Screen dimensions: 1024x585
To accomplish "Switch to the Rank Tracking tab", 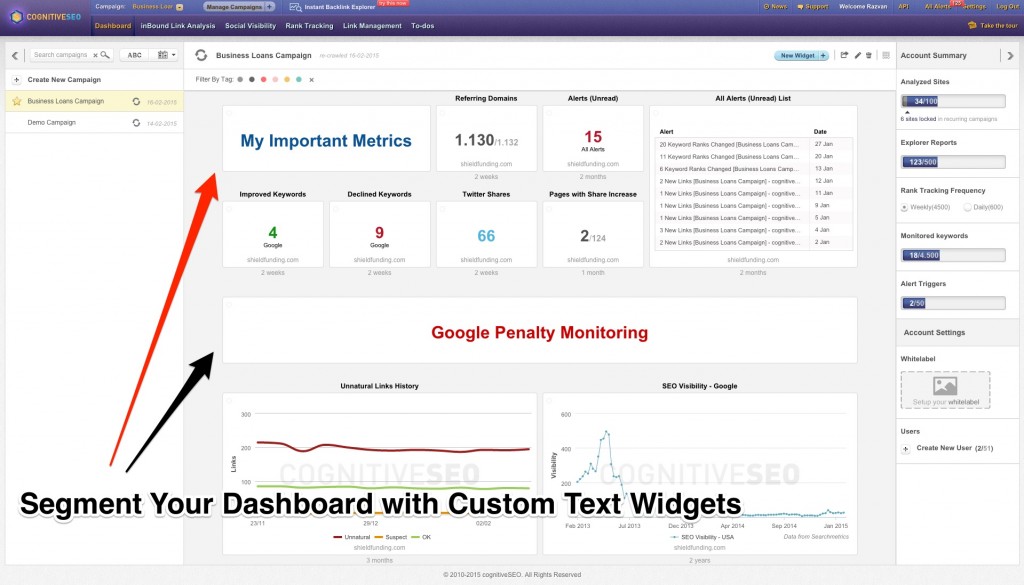I will click(x=310, y=26).
